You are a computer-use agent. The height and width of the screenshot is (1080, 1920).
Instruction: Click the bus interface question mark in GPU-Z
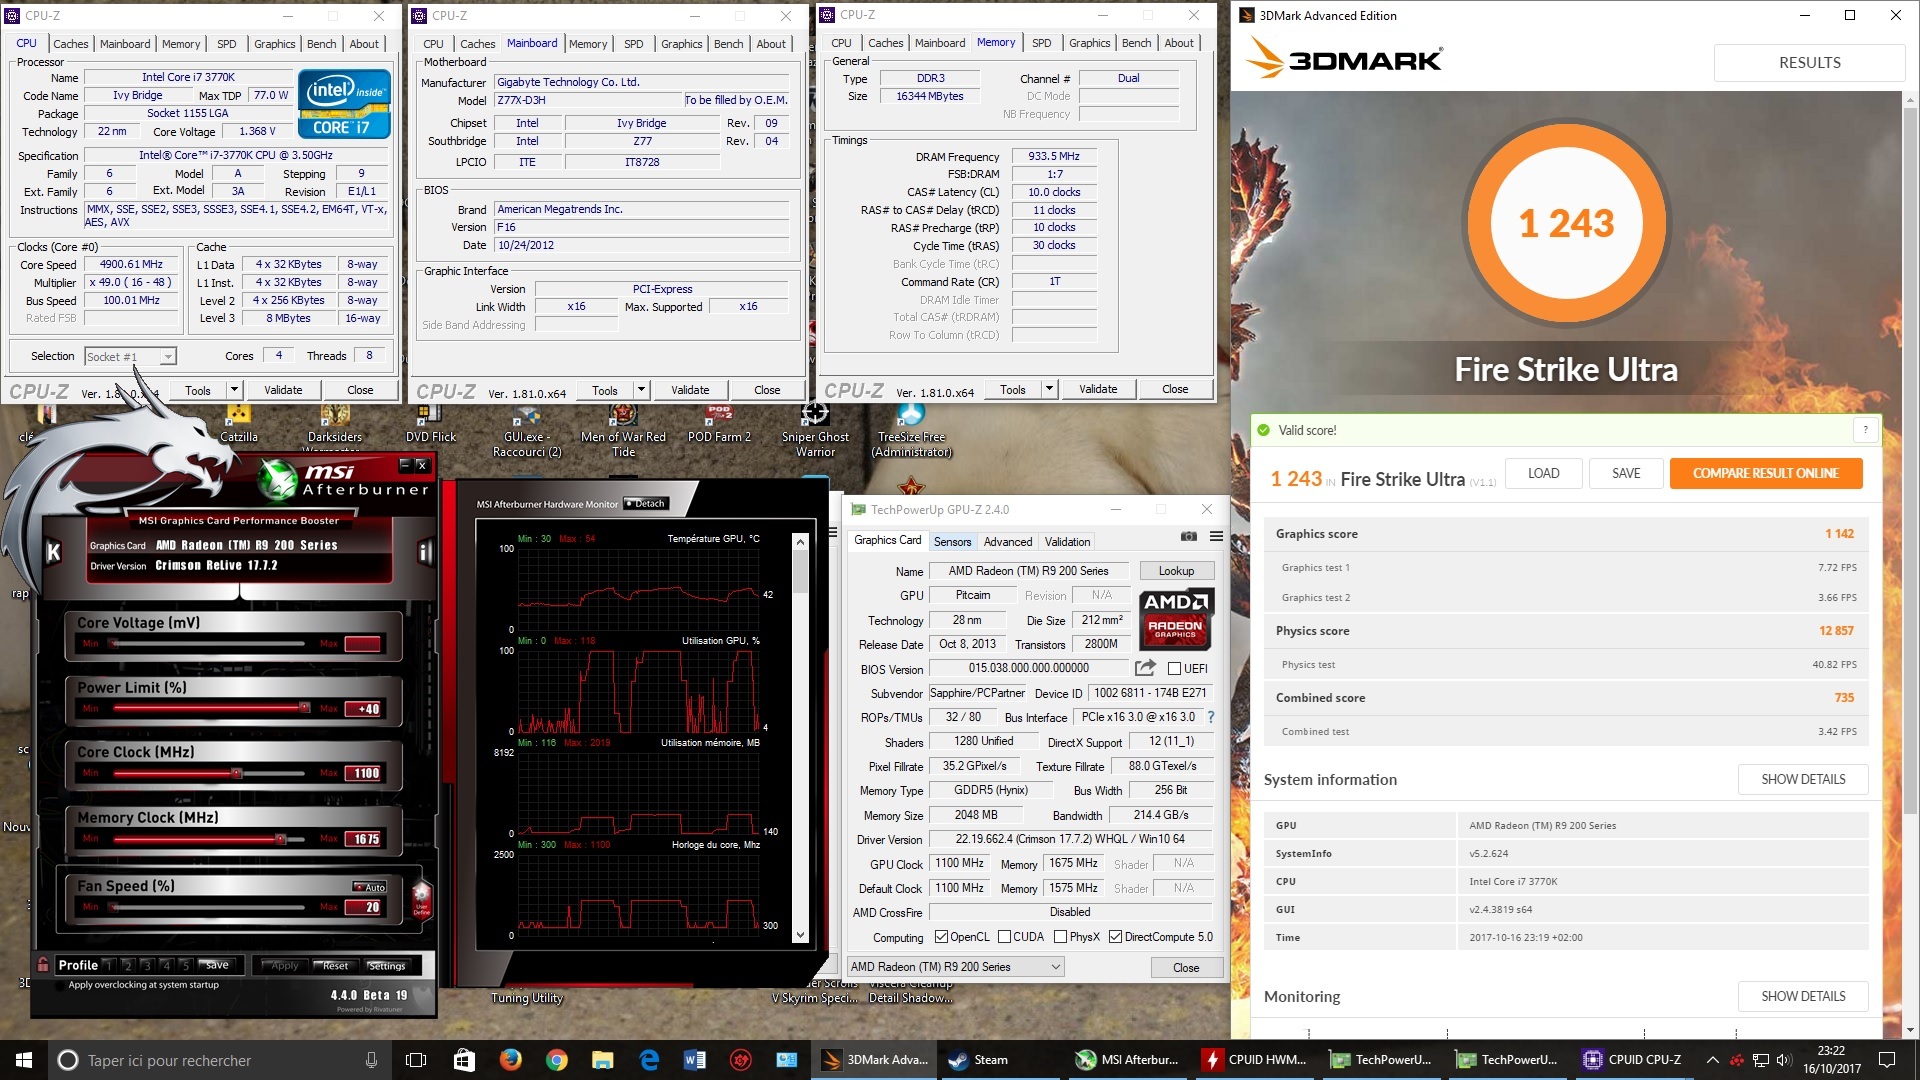click(1211, 717)
